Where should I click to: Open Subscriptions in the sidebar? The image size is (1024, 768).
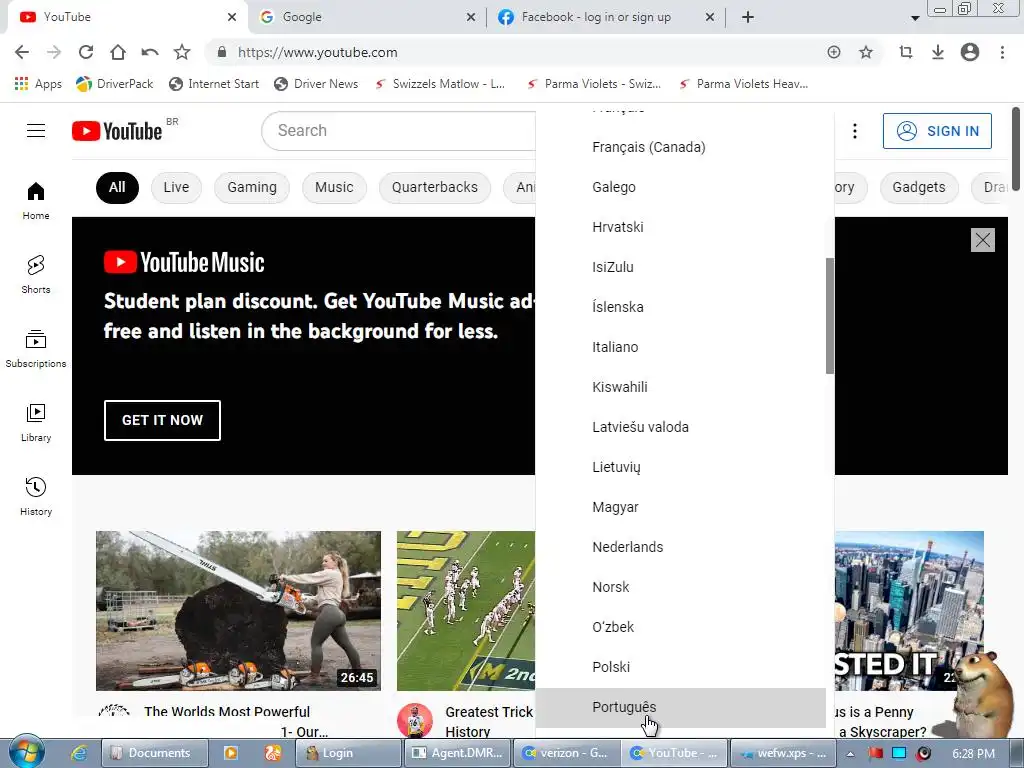tap(36, 349)
